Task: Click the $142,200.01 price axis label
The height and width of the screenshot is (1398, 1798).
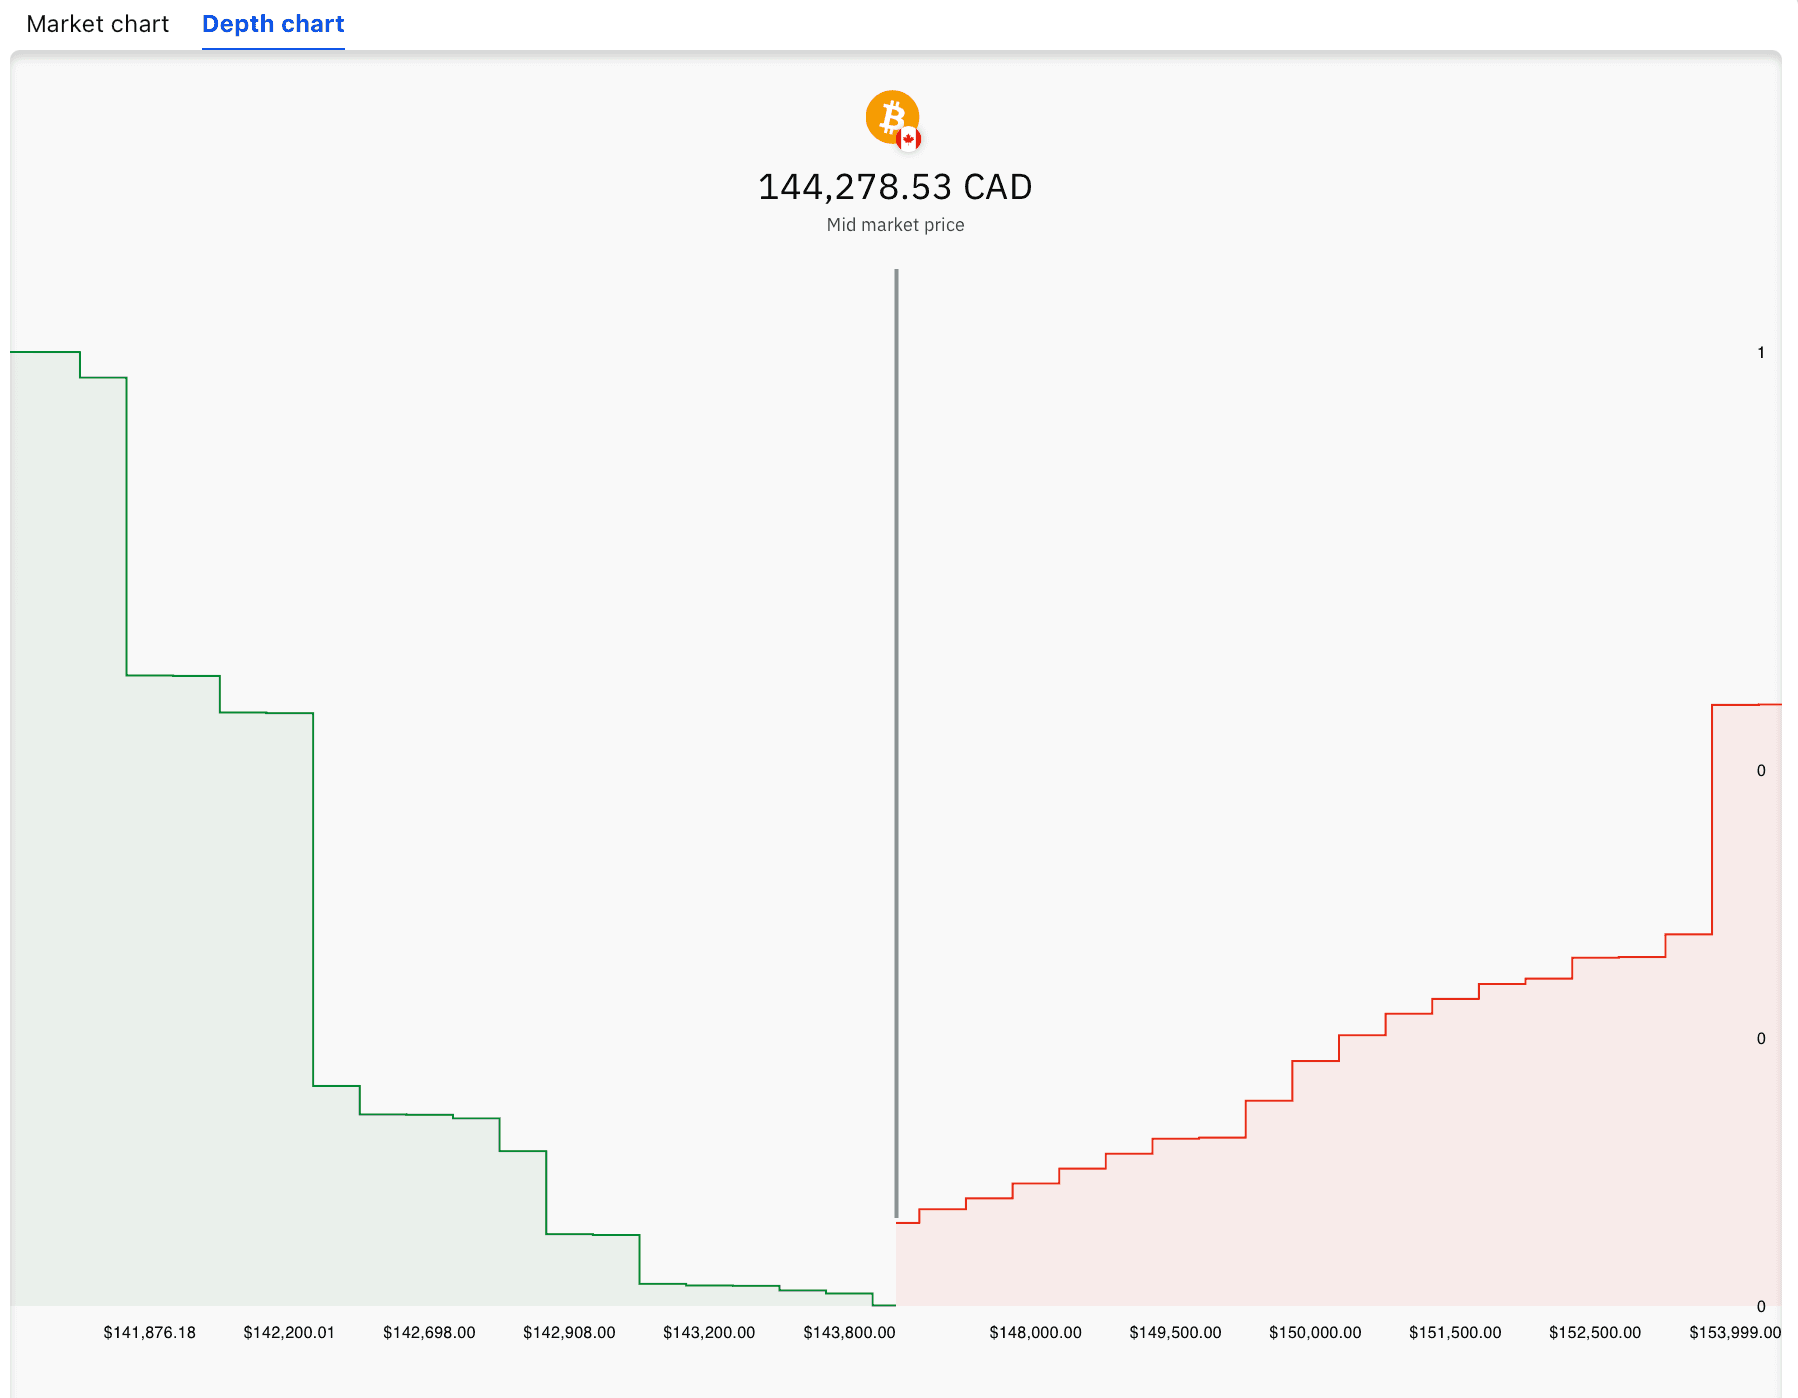Action: click(289, 1332)
